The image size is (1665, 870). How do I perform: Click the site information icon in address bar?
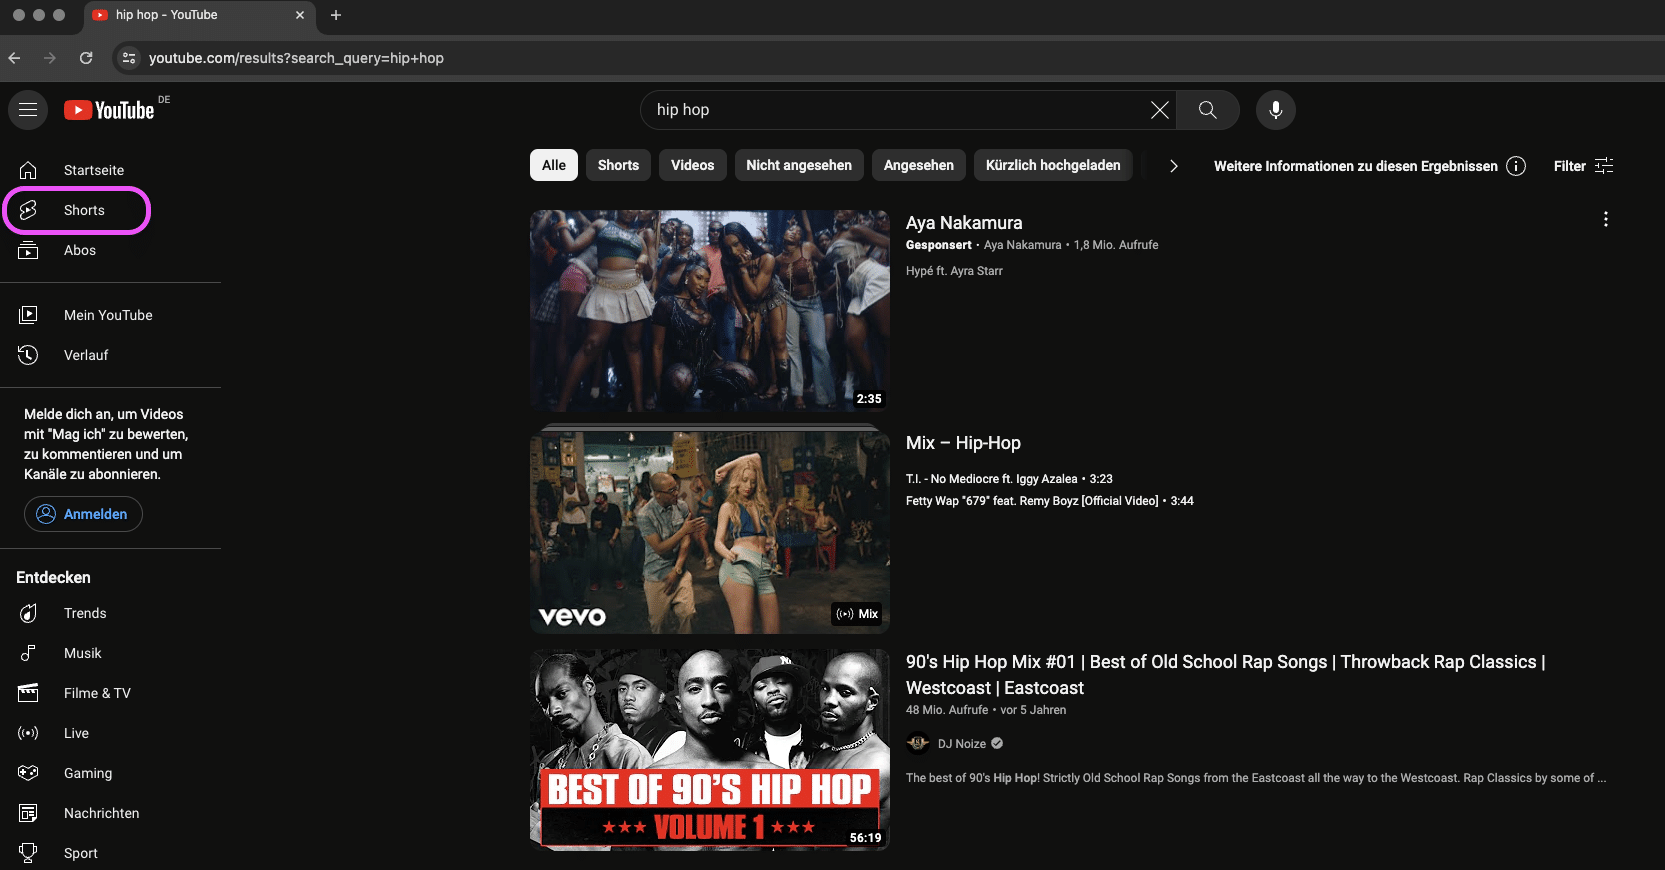[129, 58]
